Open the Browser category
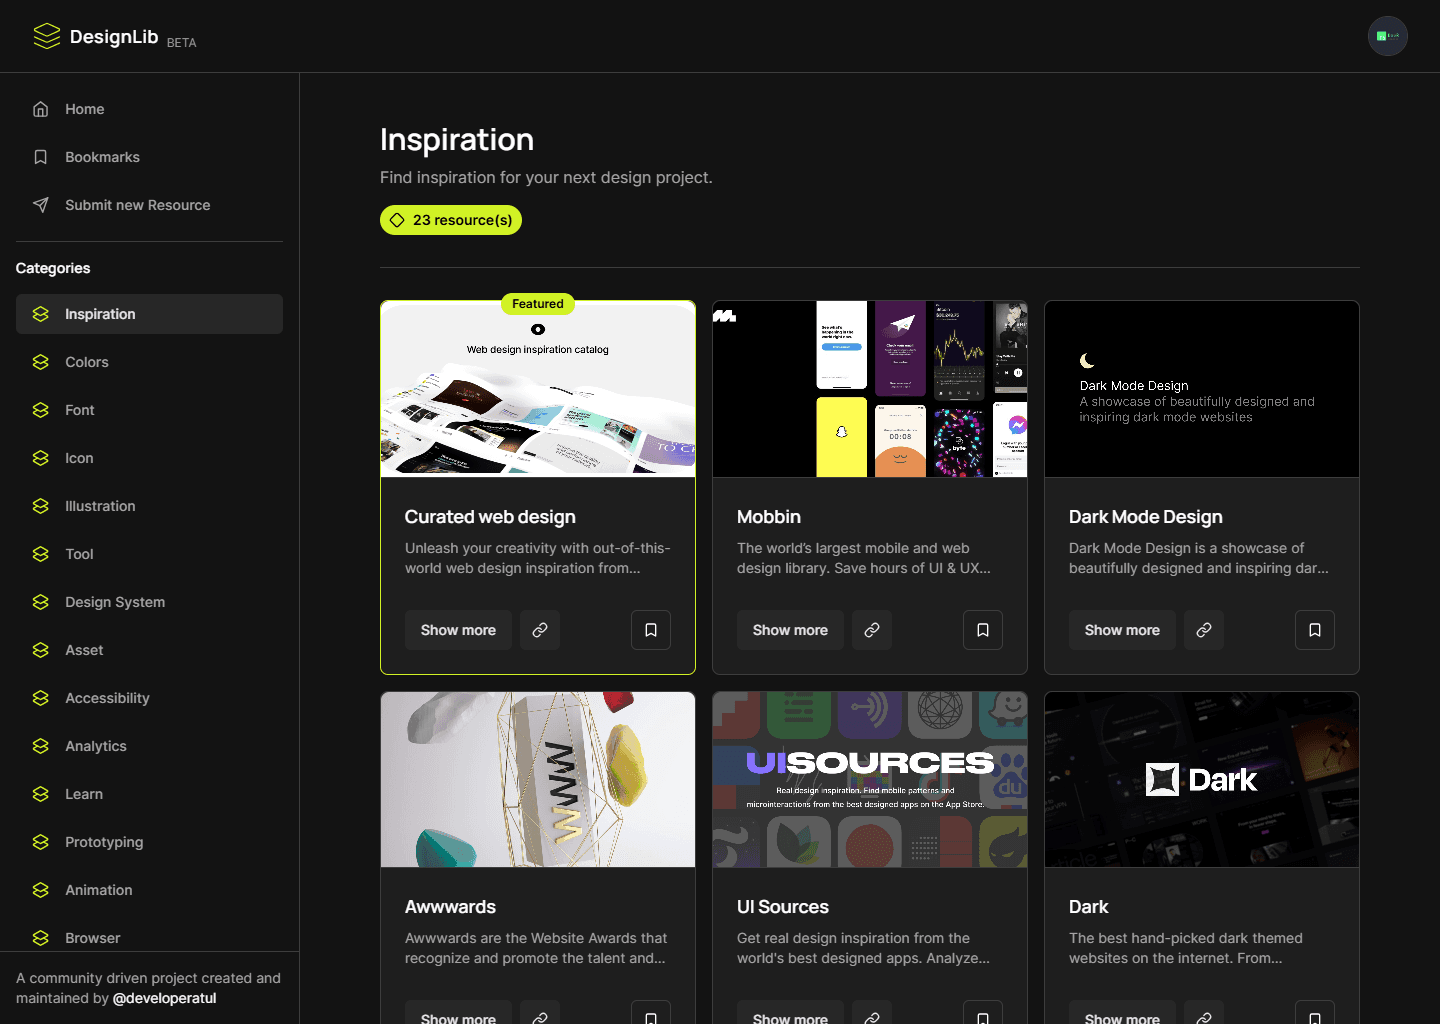Screen dimensions: 1440x1024 click(149, 937)
